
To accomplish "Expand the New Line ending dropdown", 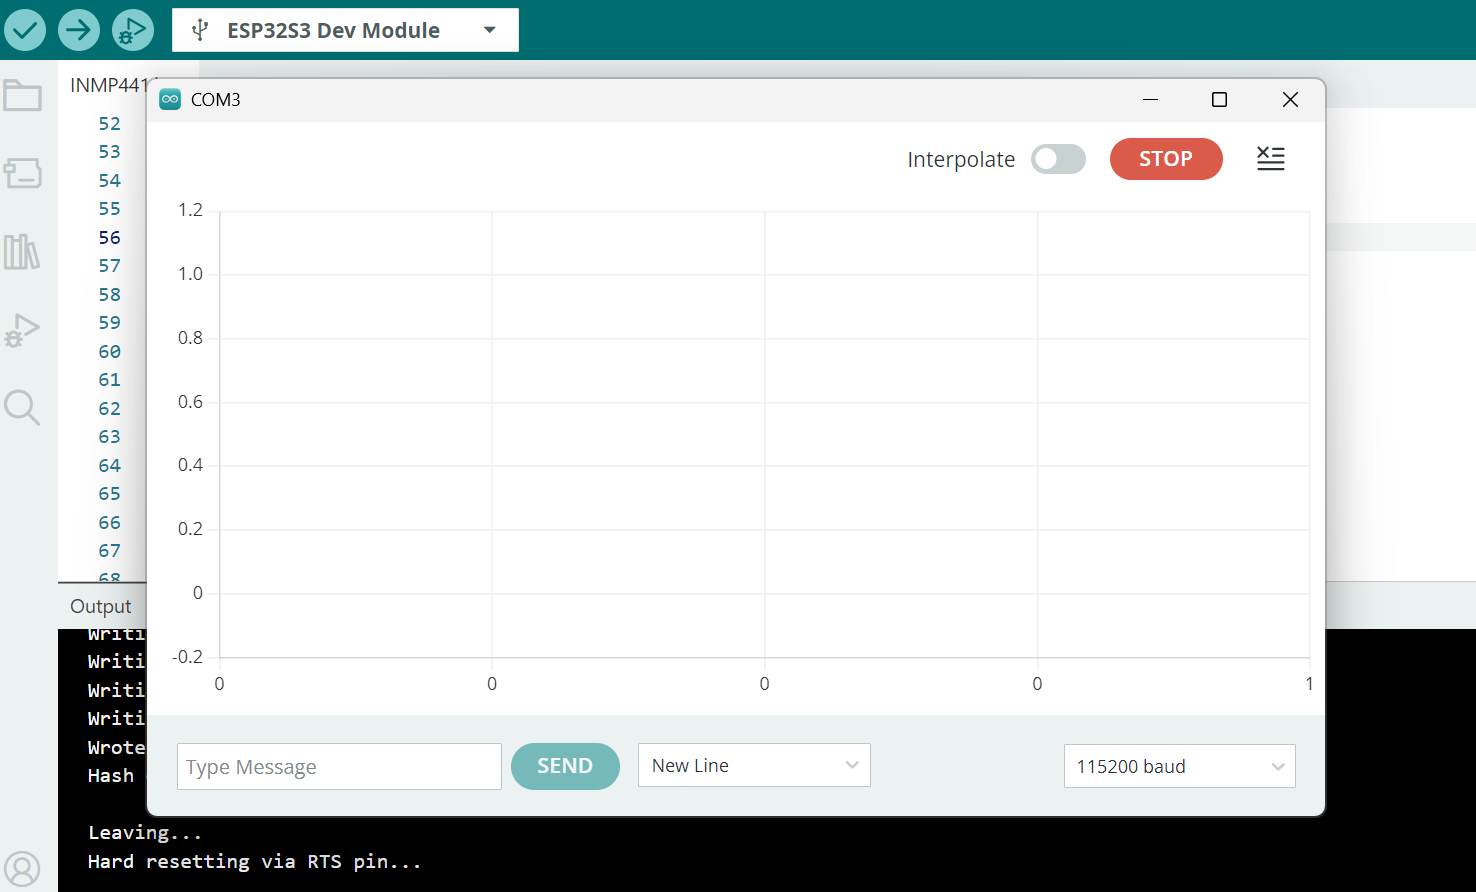I will pyautogui.click(x=754, y=766).
